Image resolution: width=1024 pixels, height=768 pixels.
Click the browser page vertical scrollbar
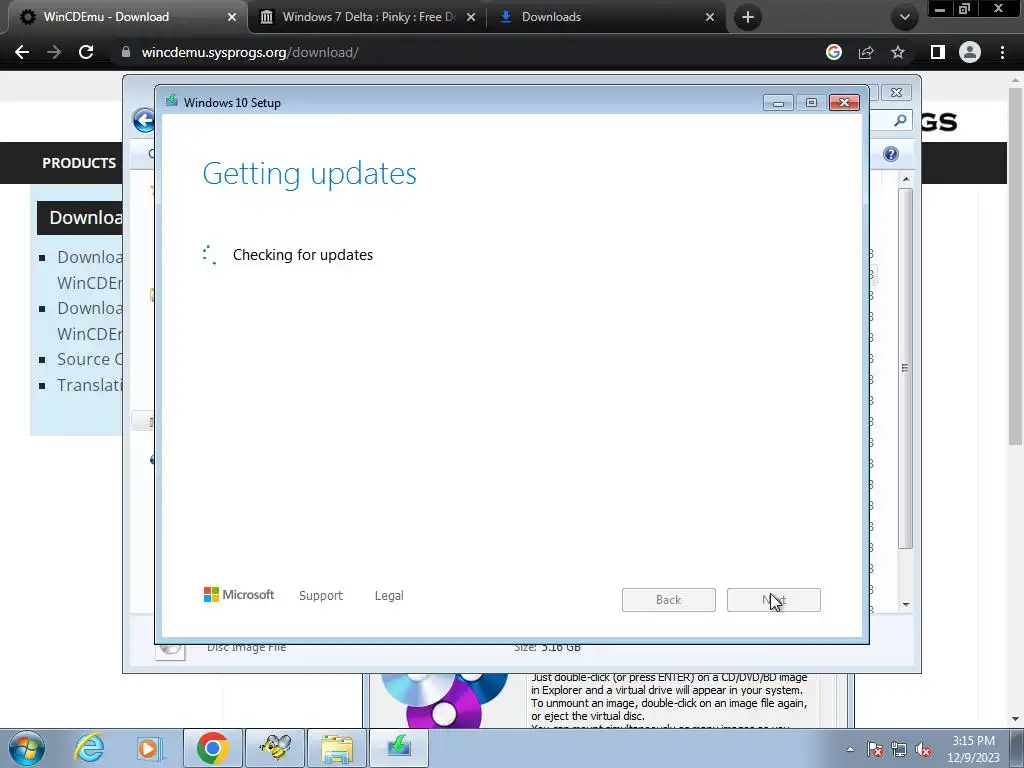1016,268
